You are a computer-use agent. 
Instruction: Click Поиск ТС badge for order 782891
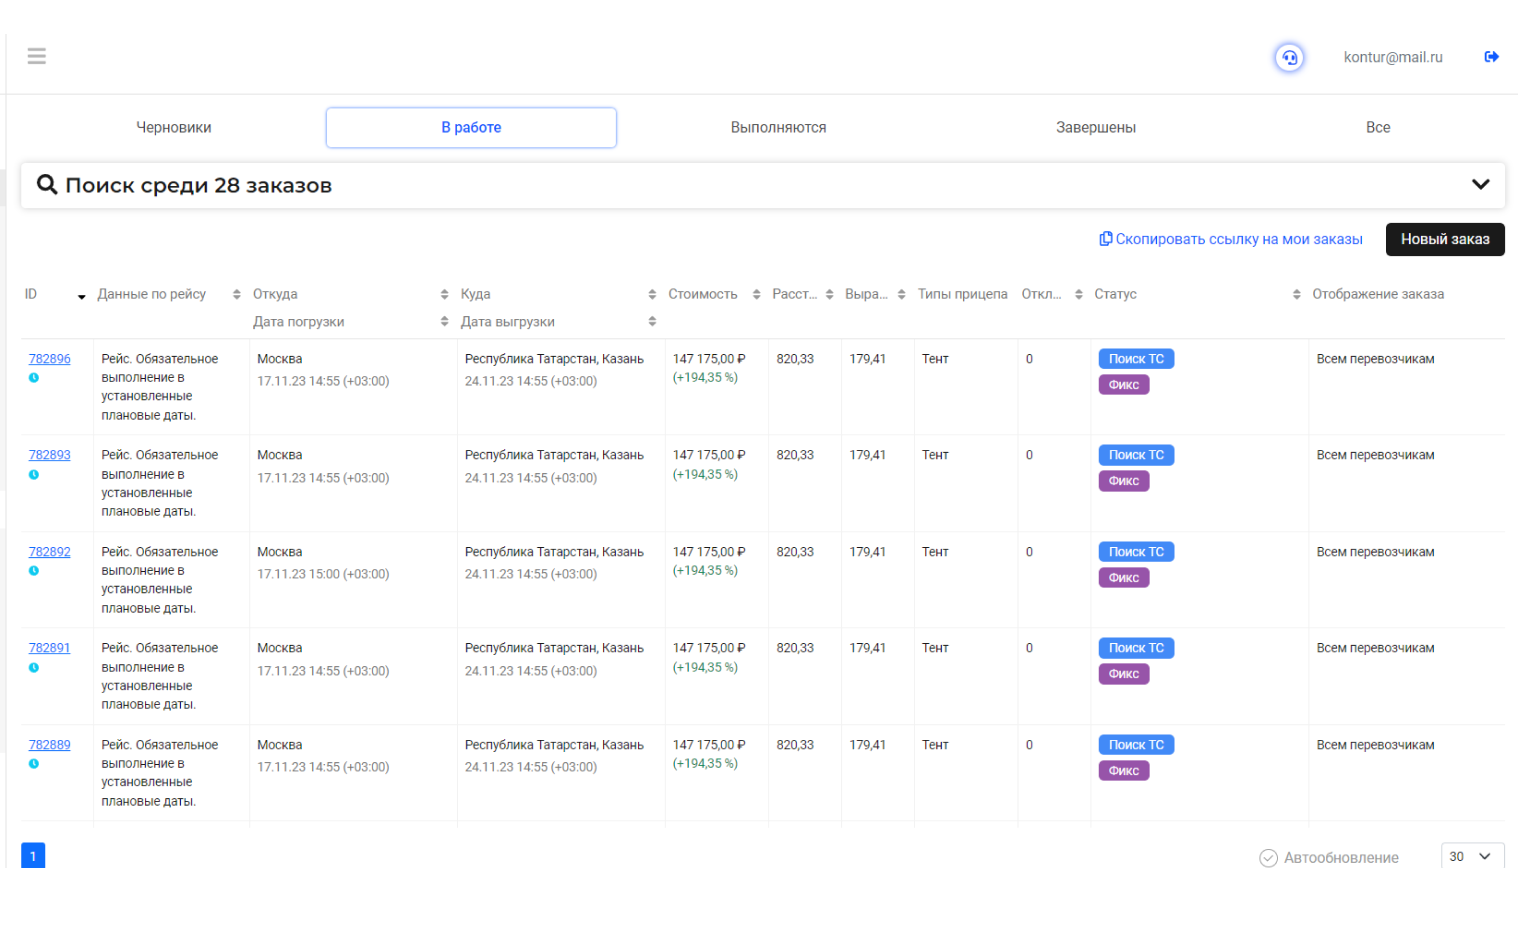coord(1136,648)
